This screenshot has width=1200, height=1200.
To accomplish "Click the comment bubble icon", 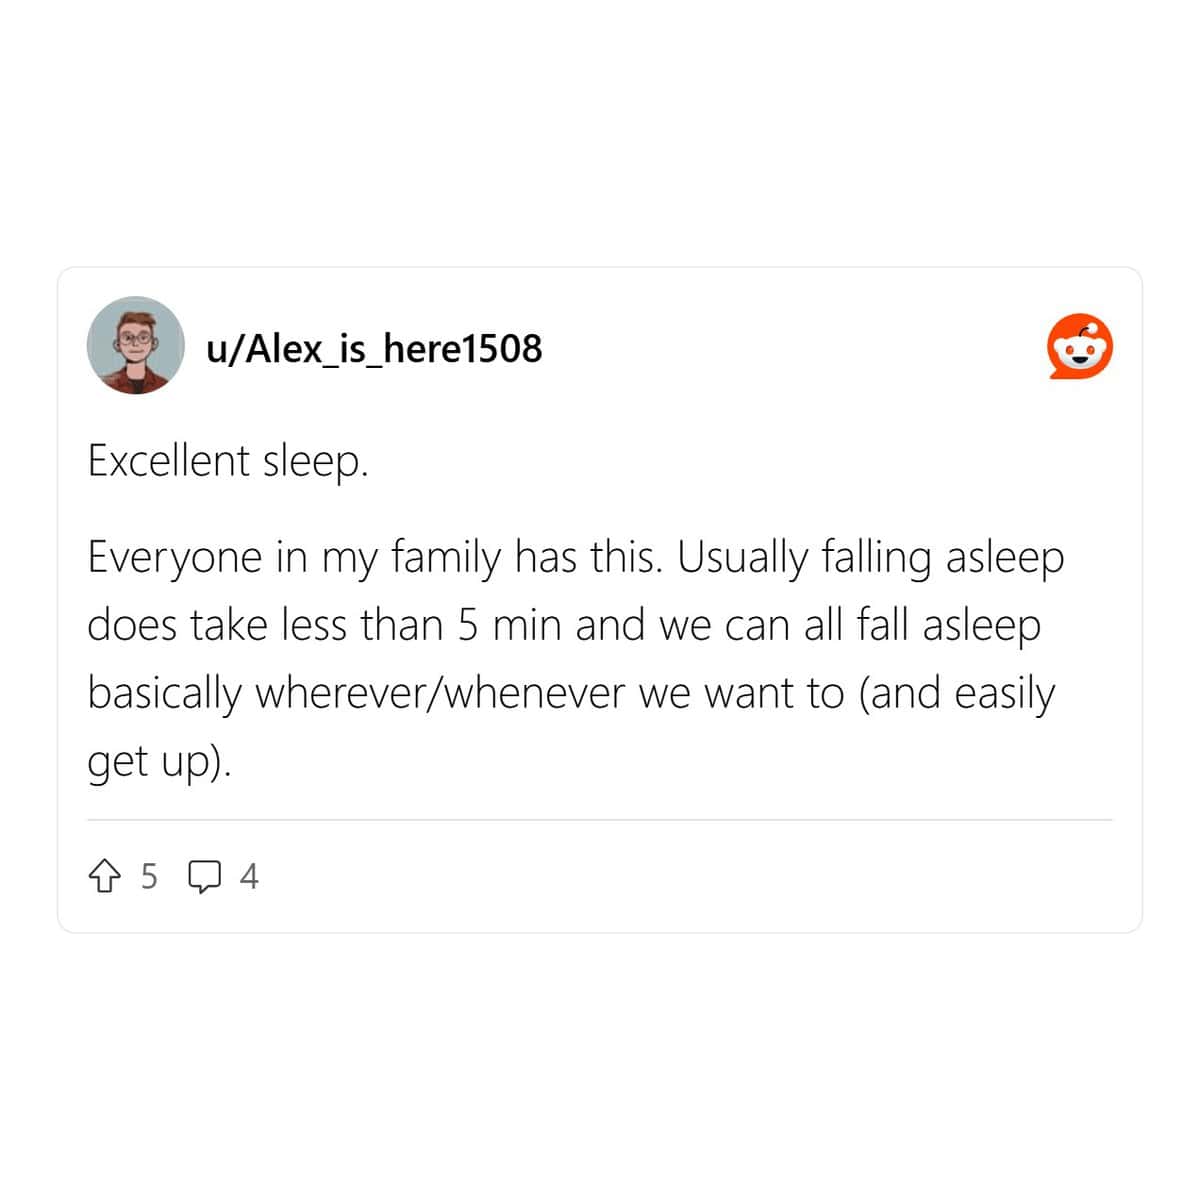I will click(205, 877).
